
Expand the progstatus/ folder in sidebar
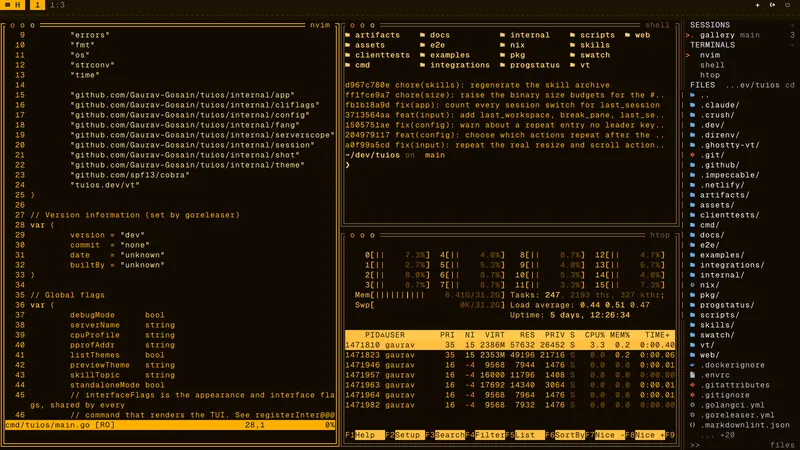[727, 305]
